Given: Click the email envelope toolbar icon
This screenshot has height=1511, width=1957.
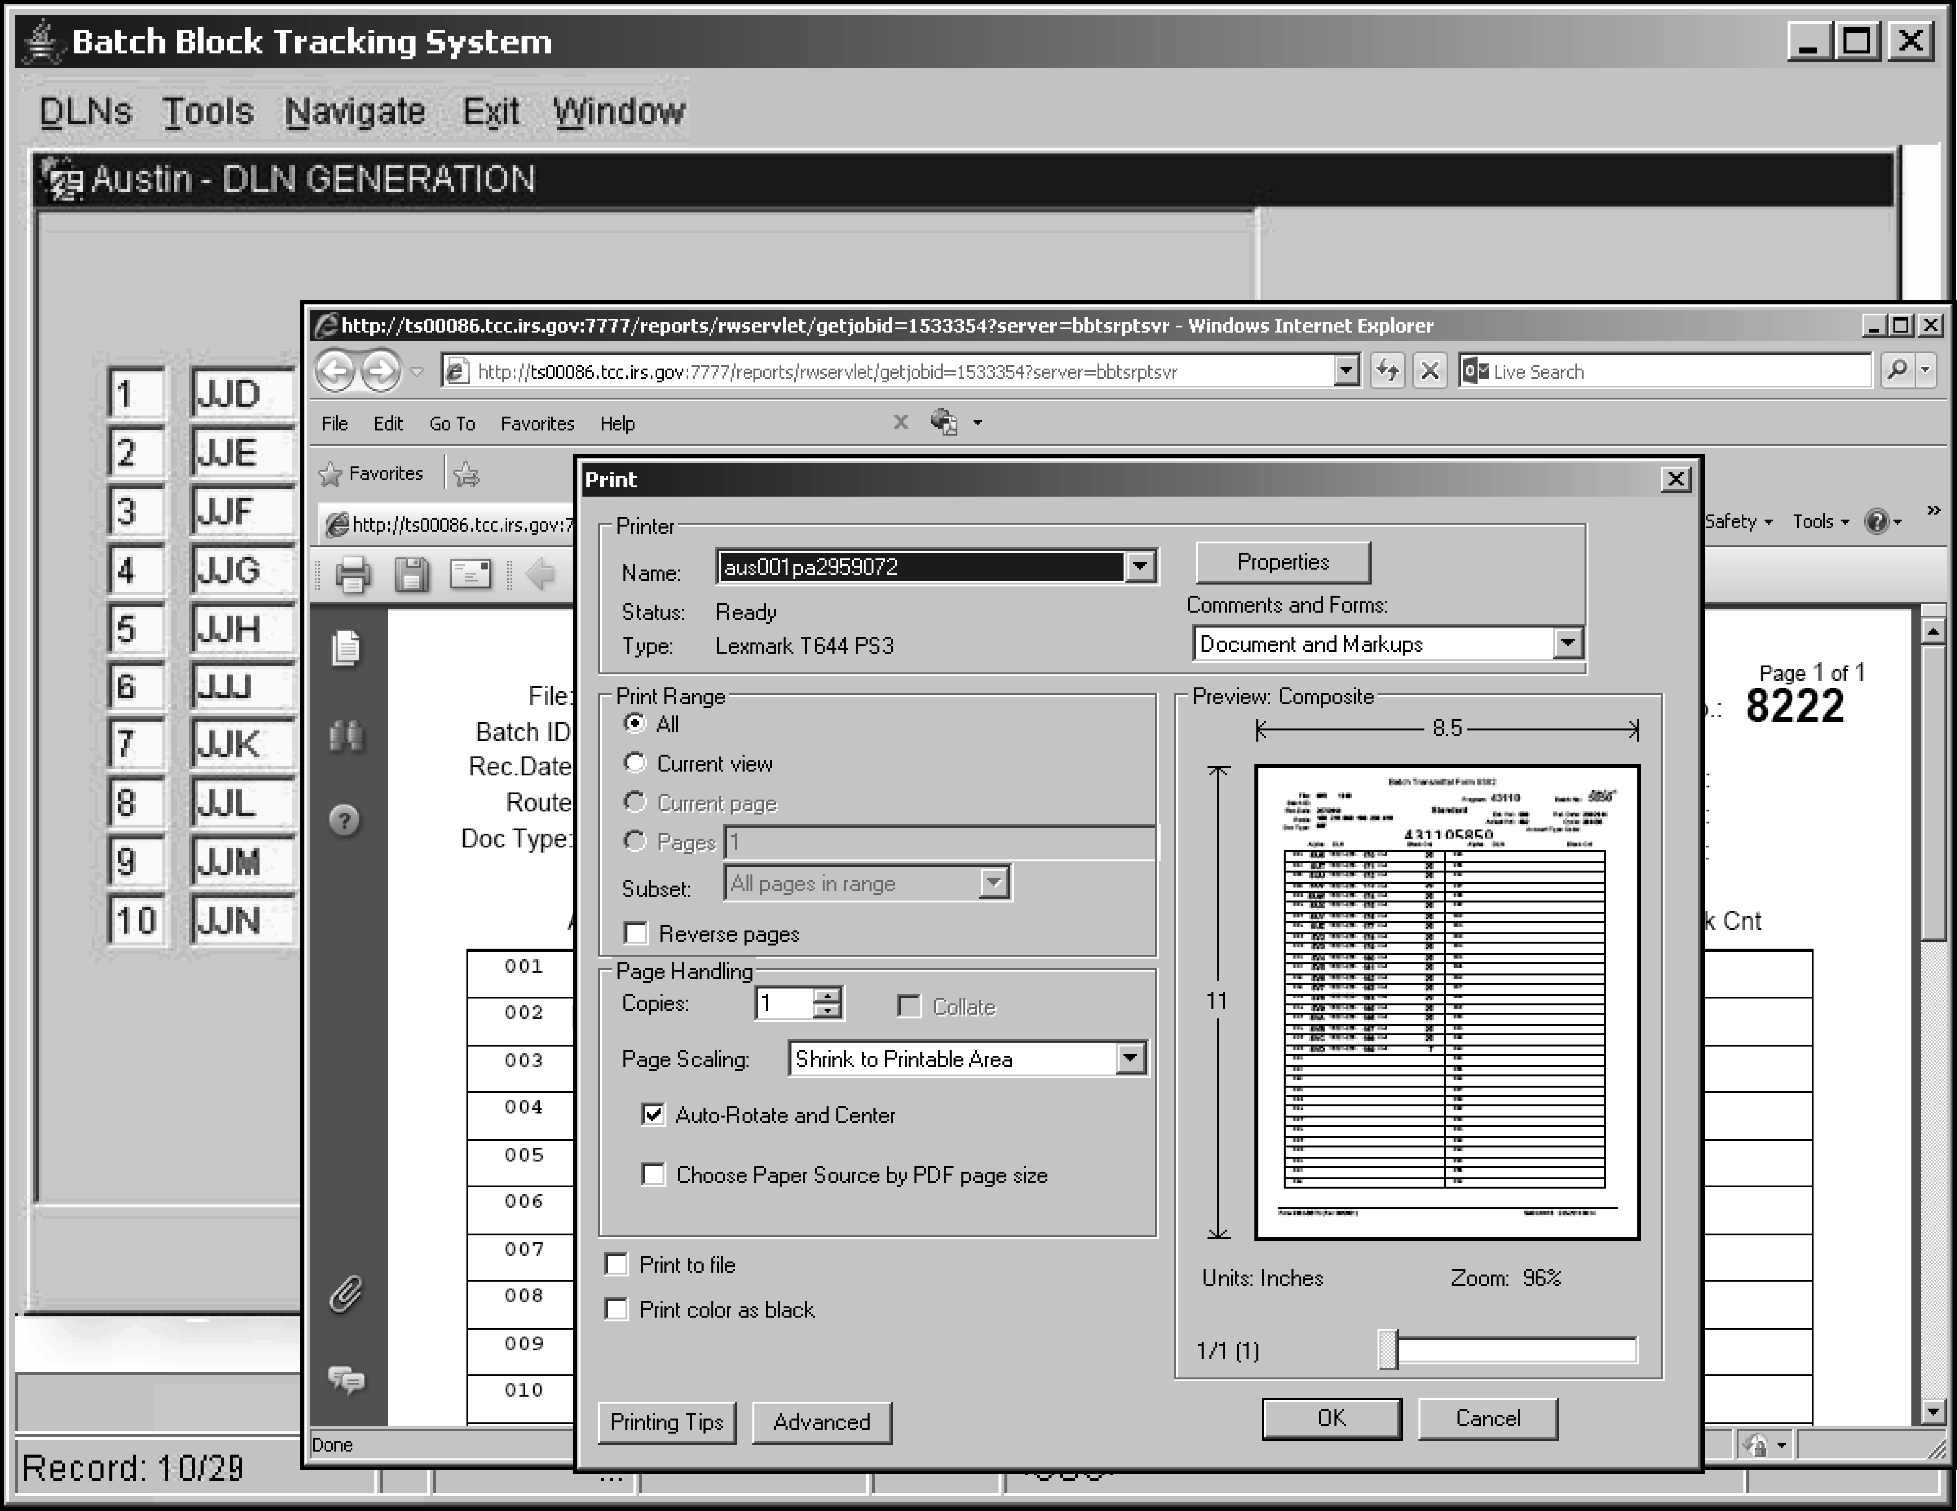Looking at the screenshot, I should coord(470,575).
